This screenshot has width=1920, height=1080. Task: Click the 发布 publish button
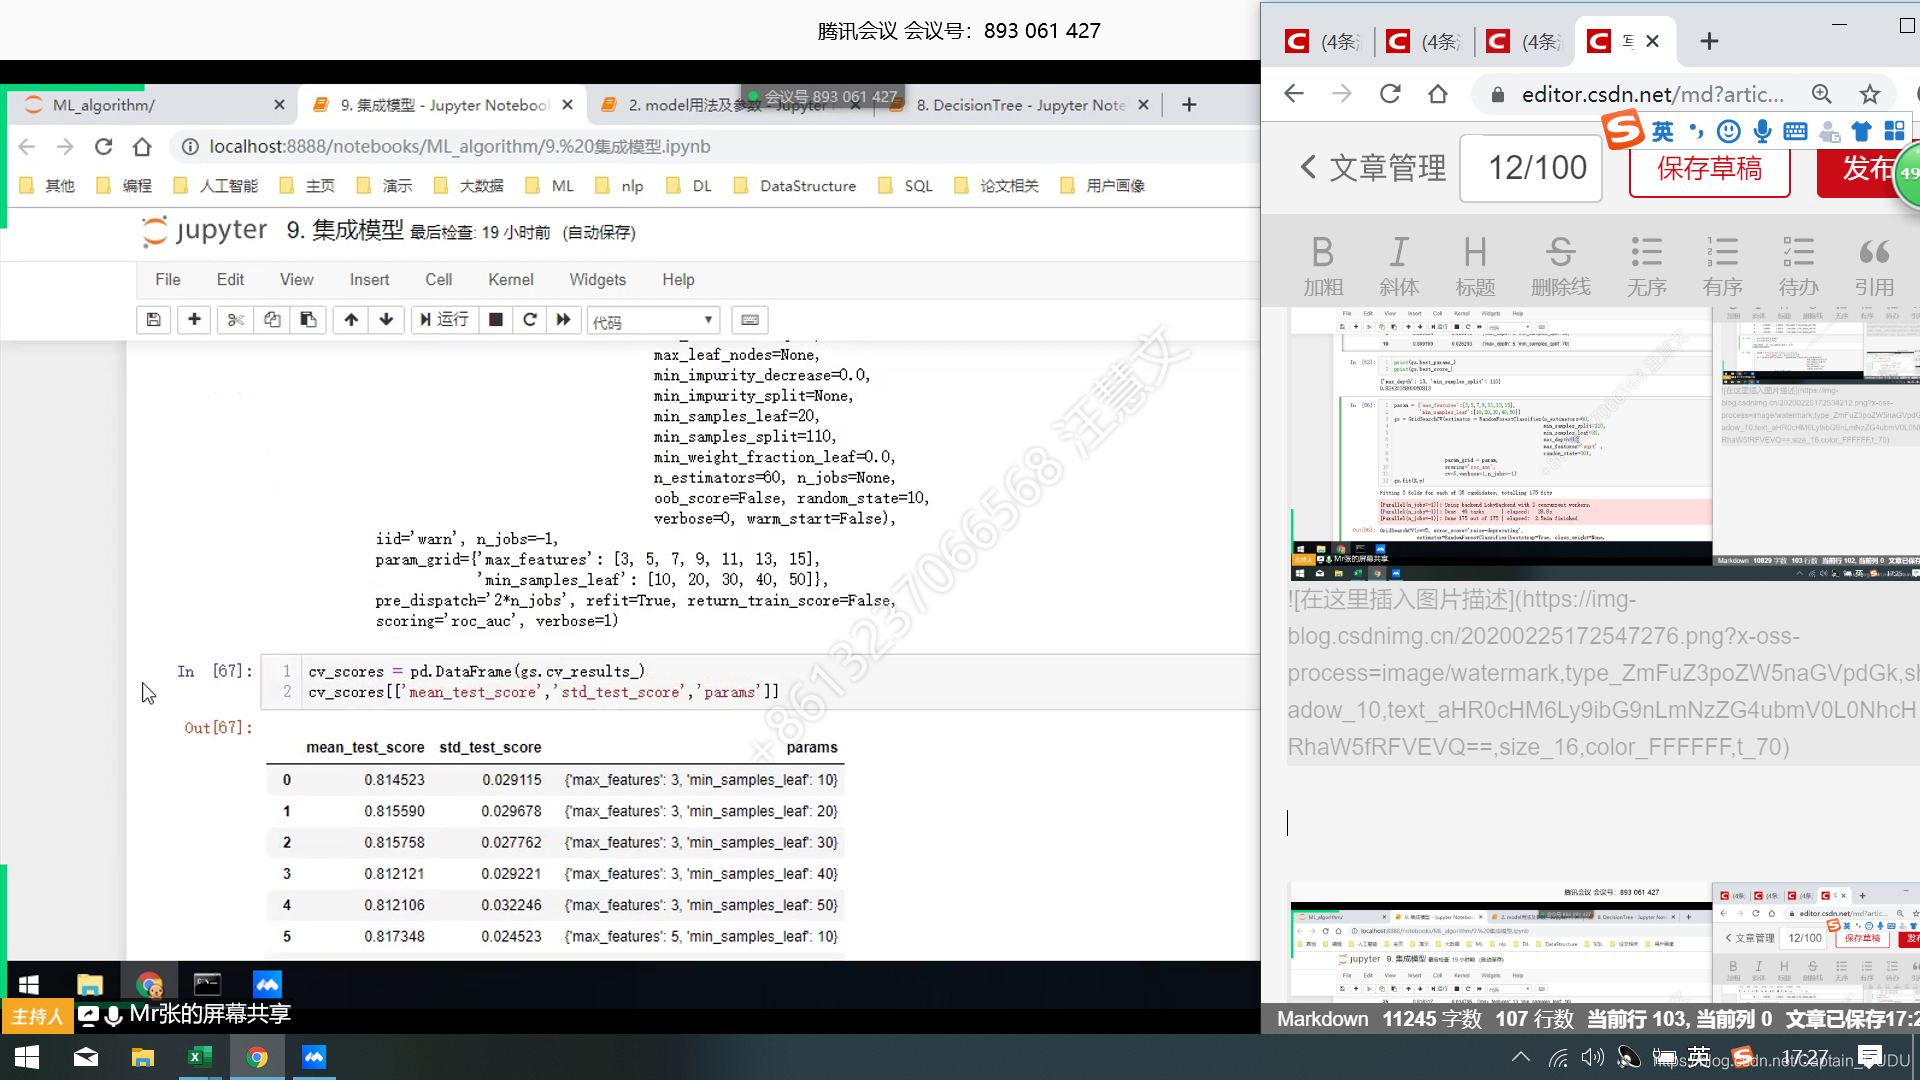(1866, 168)
